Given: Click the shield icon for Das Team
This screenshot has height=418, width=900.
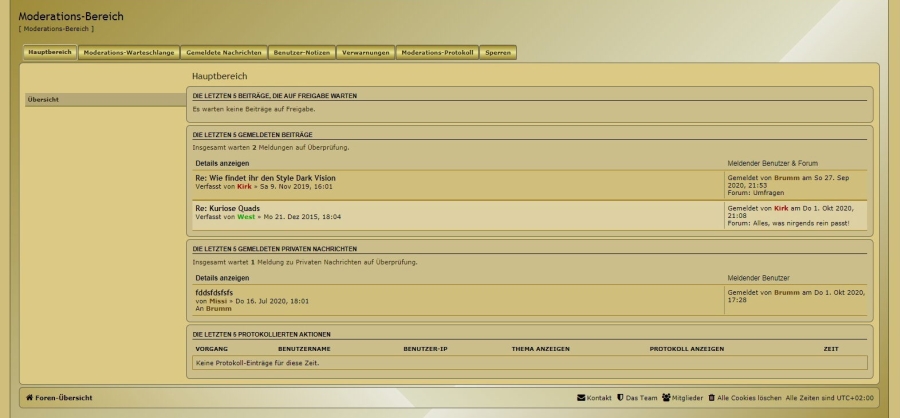Looking at the screenshot, I should (620, 397).
